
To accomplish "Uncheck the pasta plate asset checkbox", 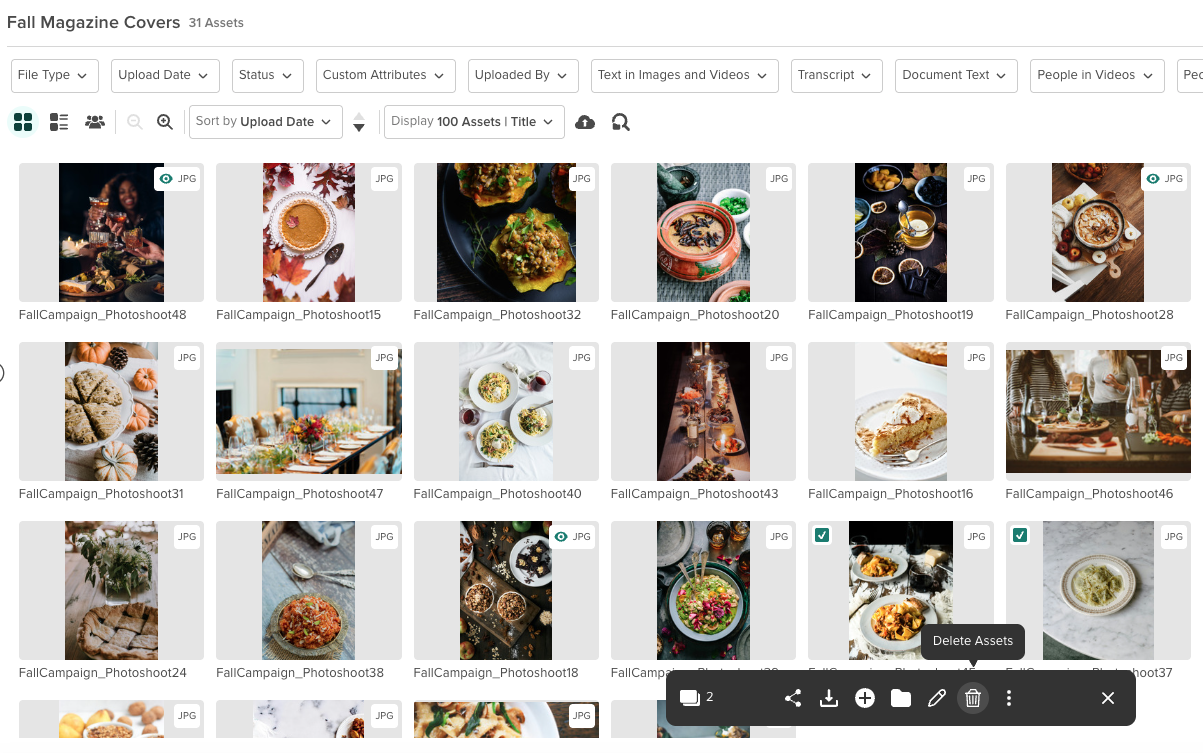I will 822,536.
